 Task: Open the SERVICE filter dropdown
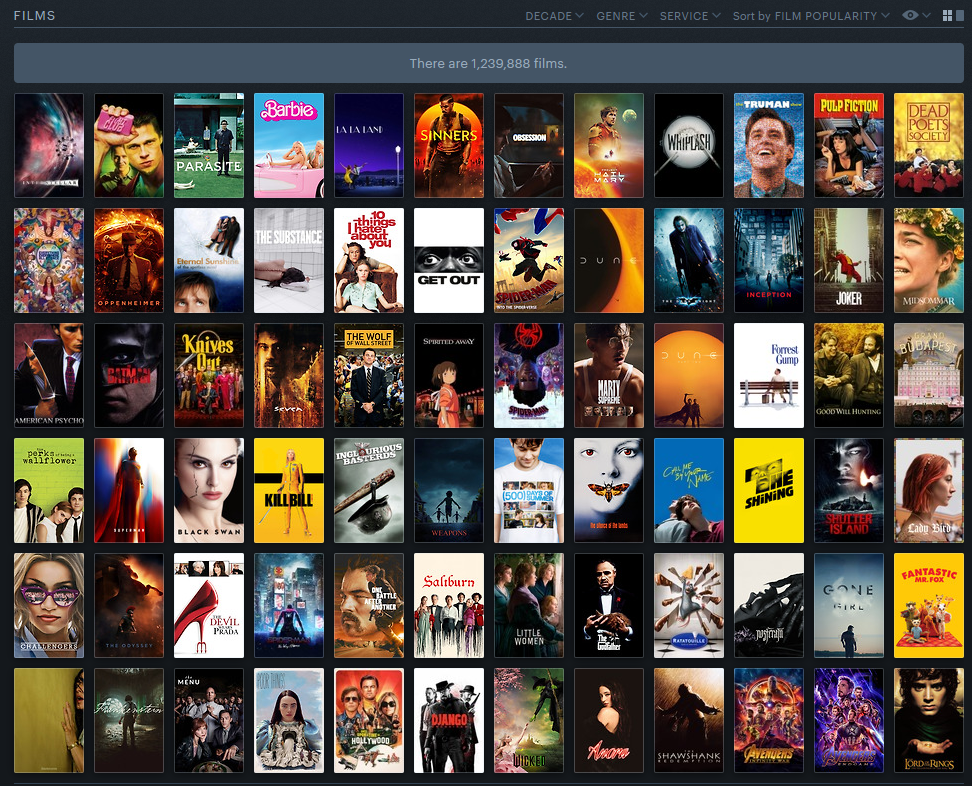[690, 16]
